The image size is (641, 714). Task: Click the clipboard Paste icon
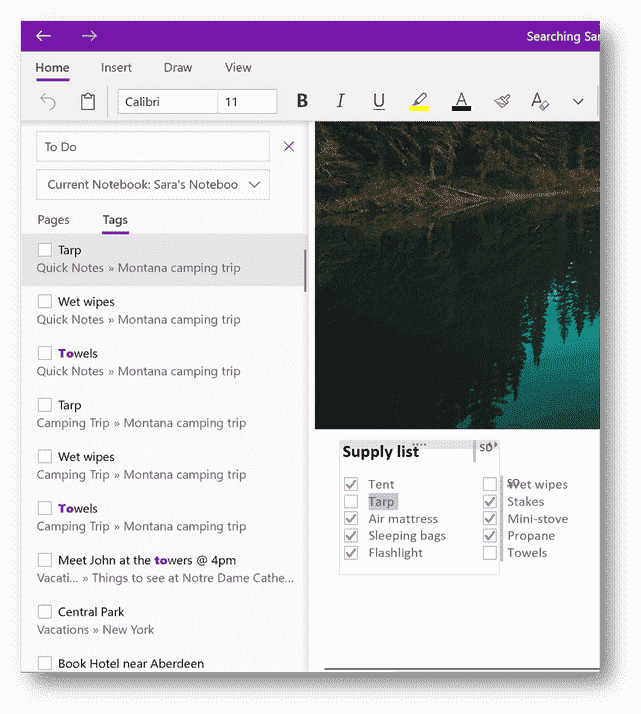[88, 101]
